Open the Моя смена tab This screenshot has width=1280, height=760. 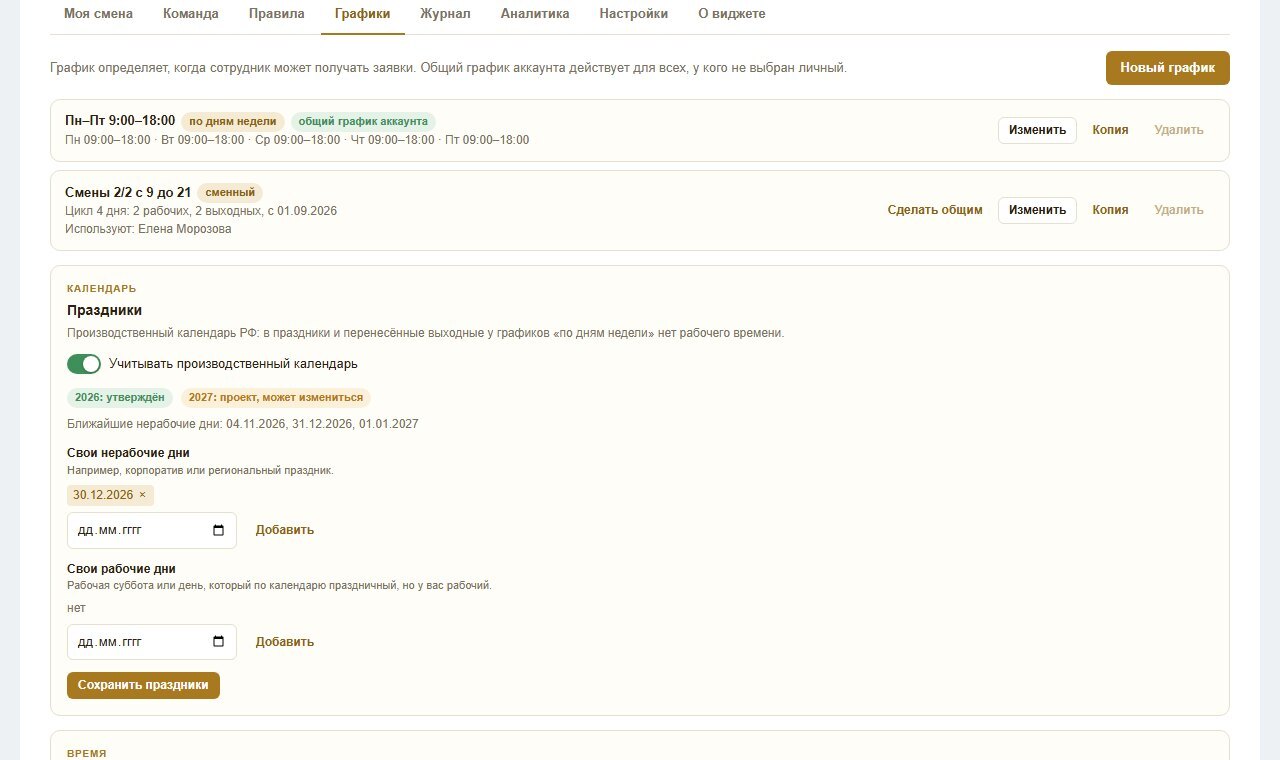coord(98,14)
